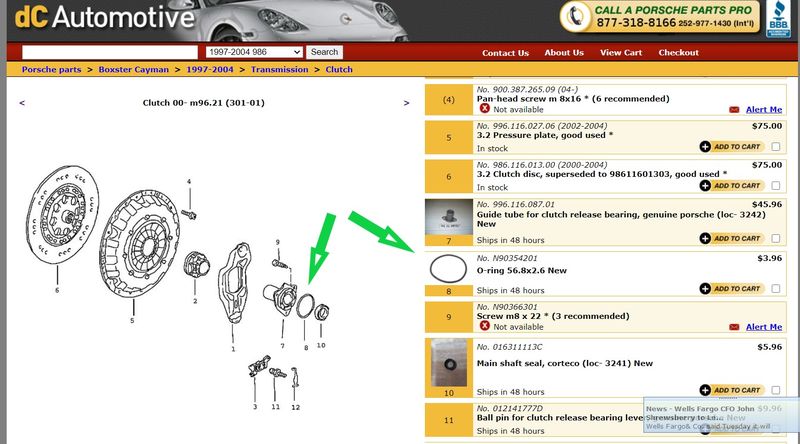Click the parts search input field

click(110, 52)
